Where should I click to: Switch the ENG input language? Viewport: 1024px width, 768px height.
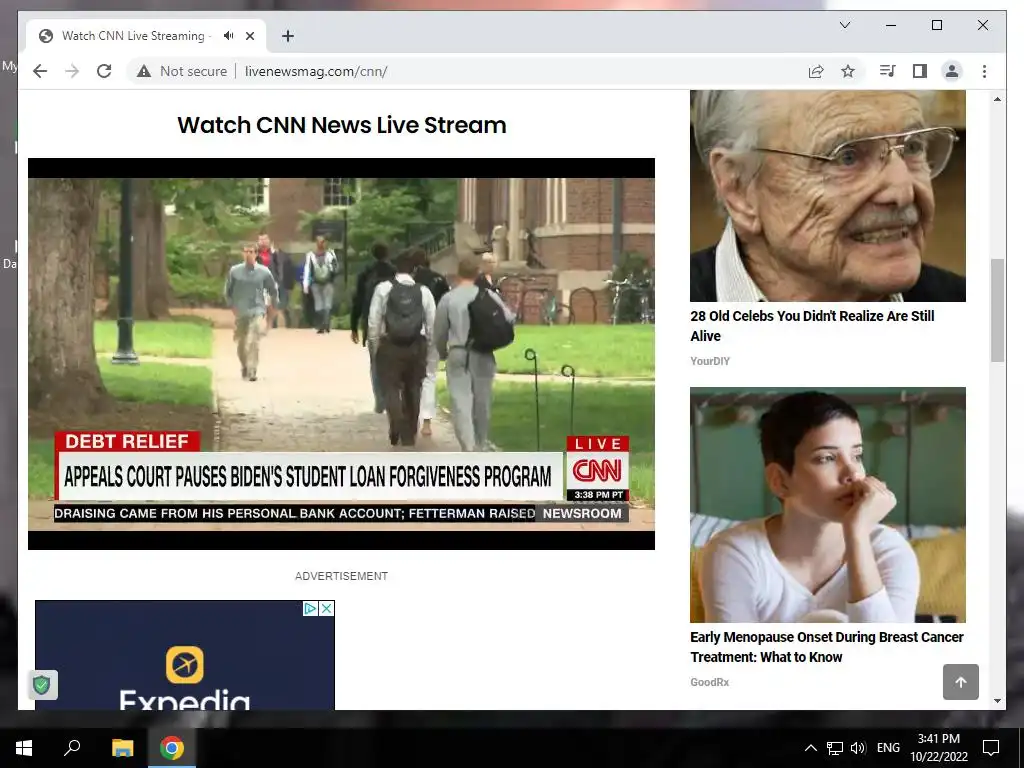(x=888, y=748)
